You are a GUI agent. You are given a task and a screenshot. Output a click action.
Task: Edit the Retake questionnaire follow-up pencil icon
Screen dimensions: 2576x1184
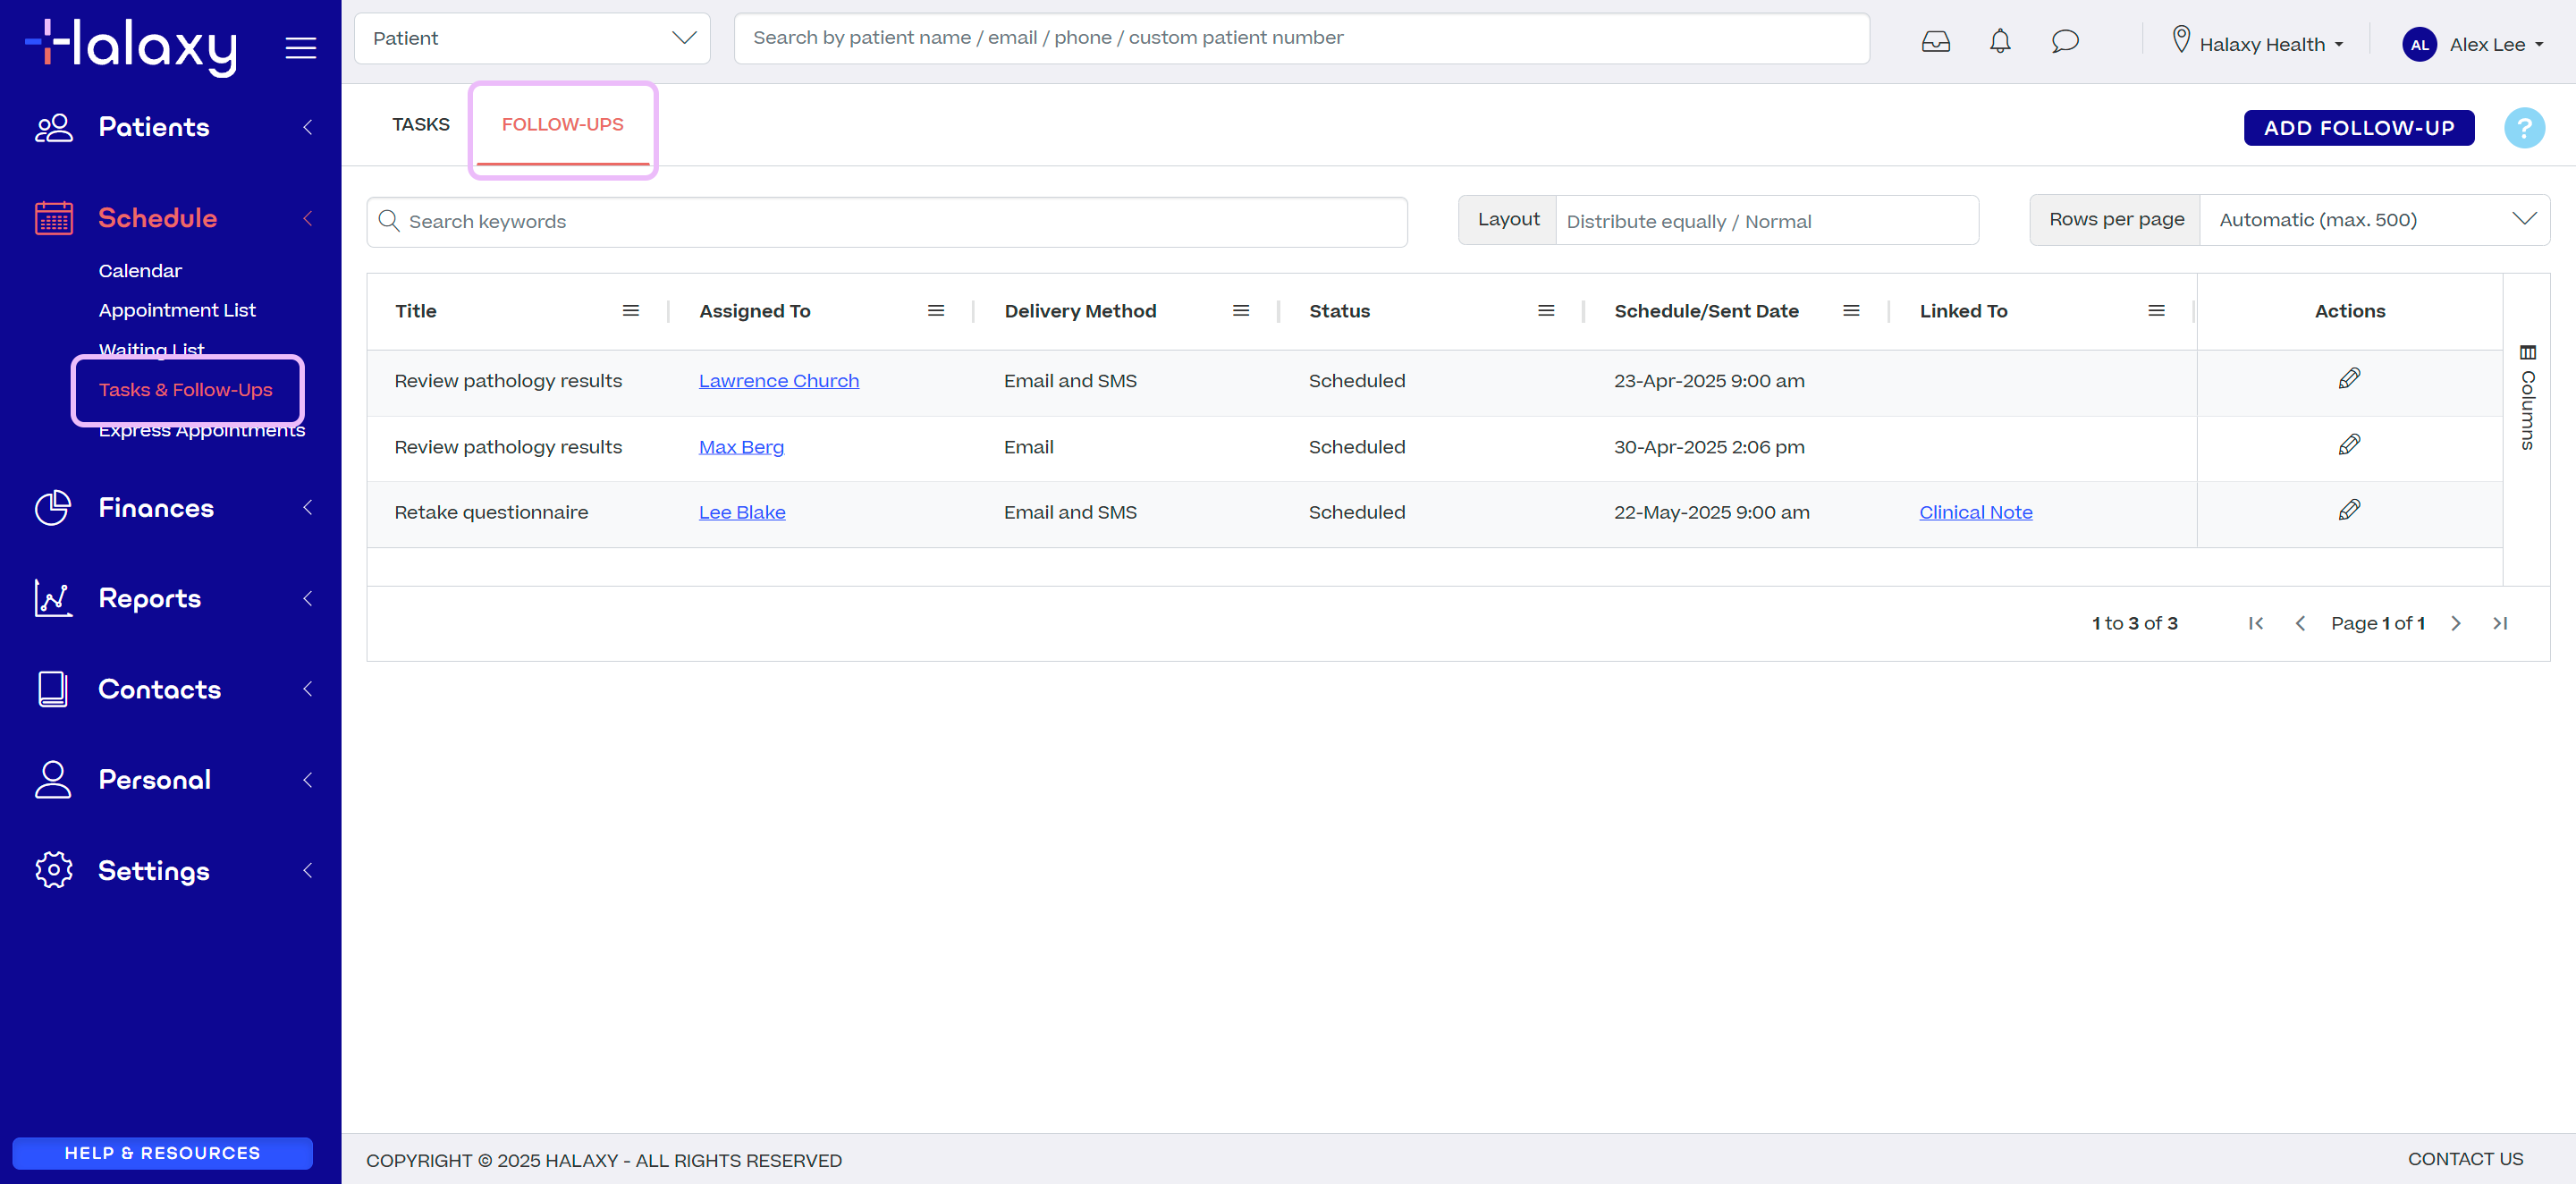(x=2349, y=511)
